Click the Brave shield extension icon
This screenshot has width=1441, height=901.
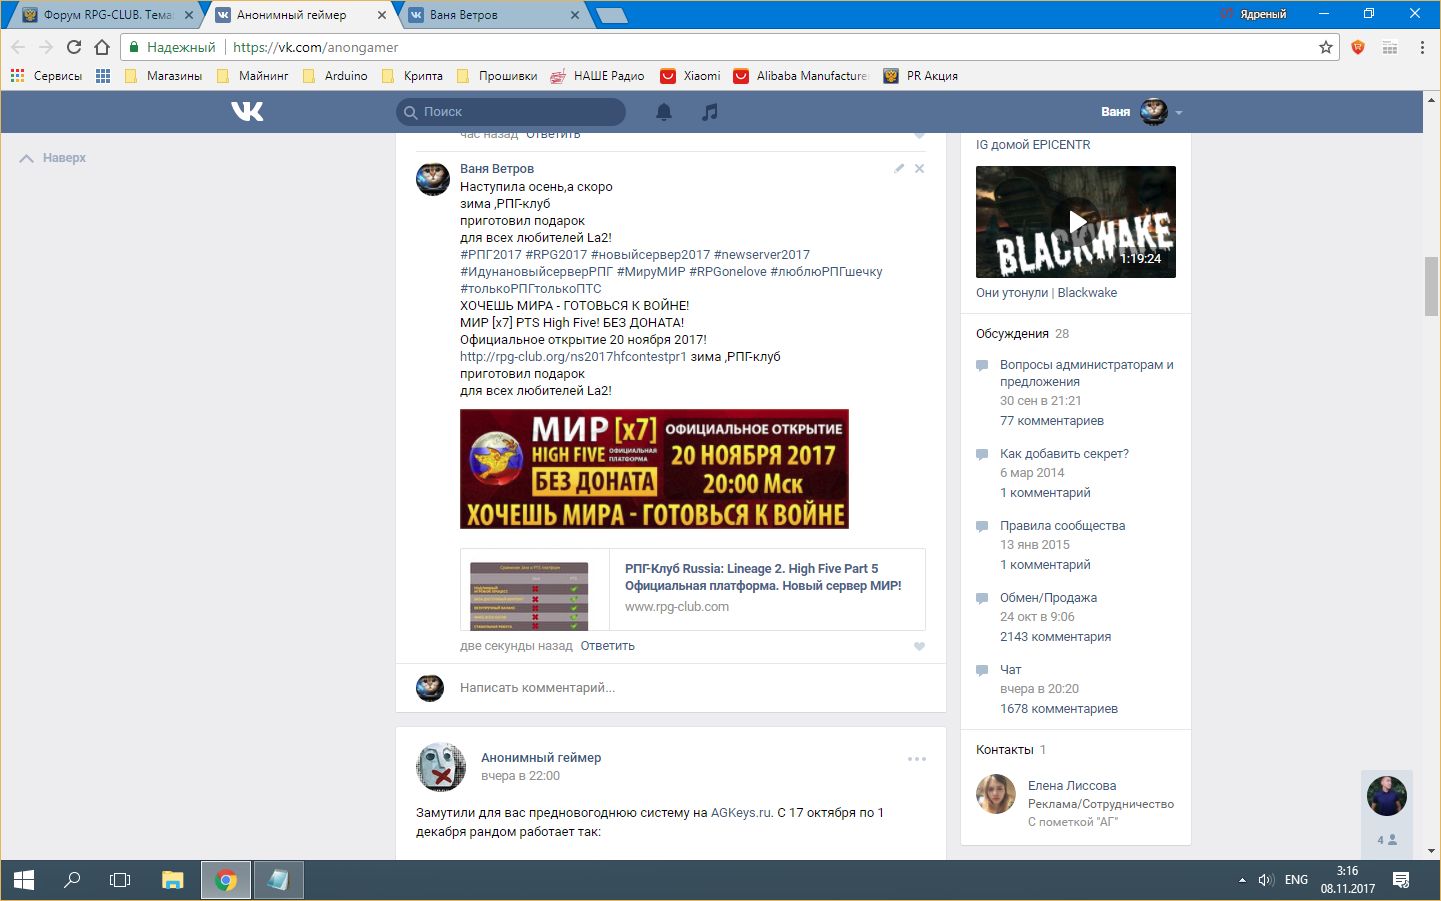click(1358, 47)
